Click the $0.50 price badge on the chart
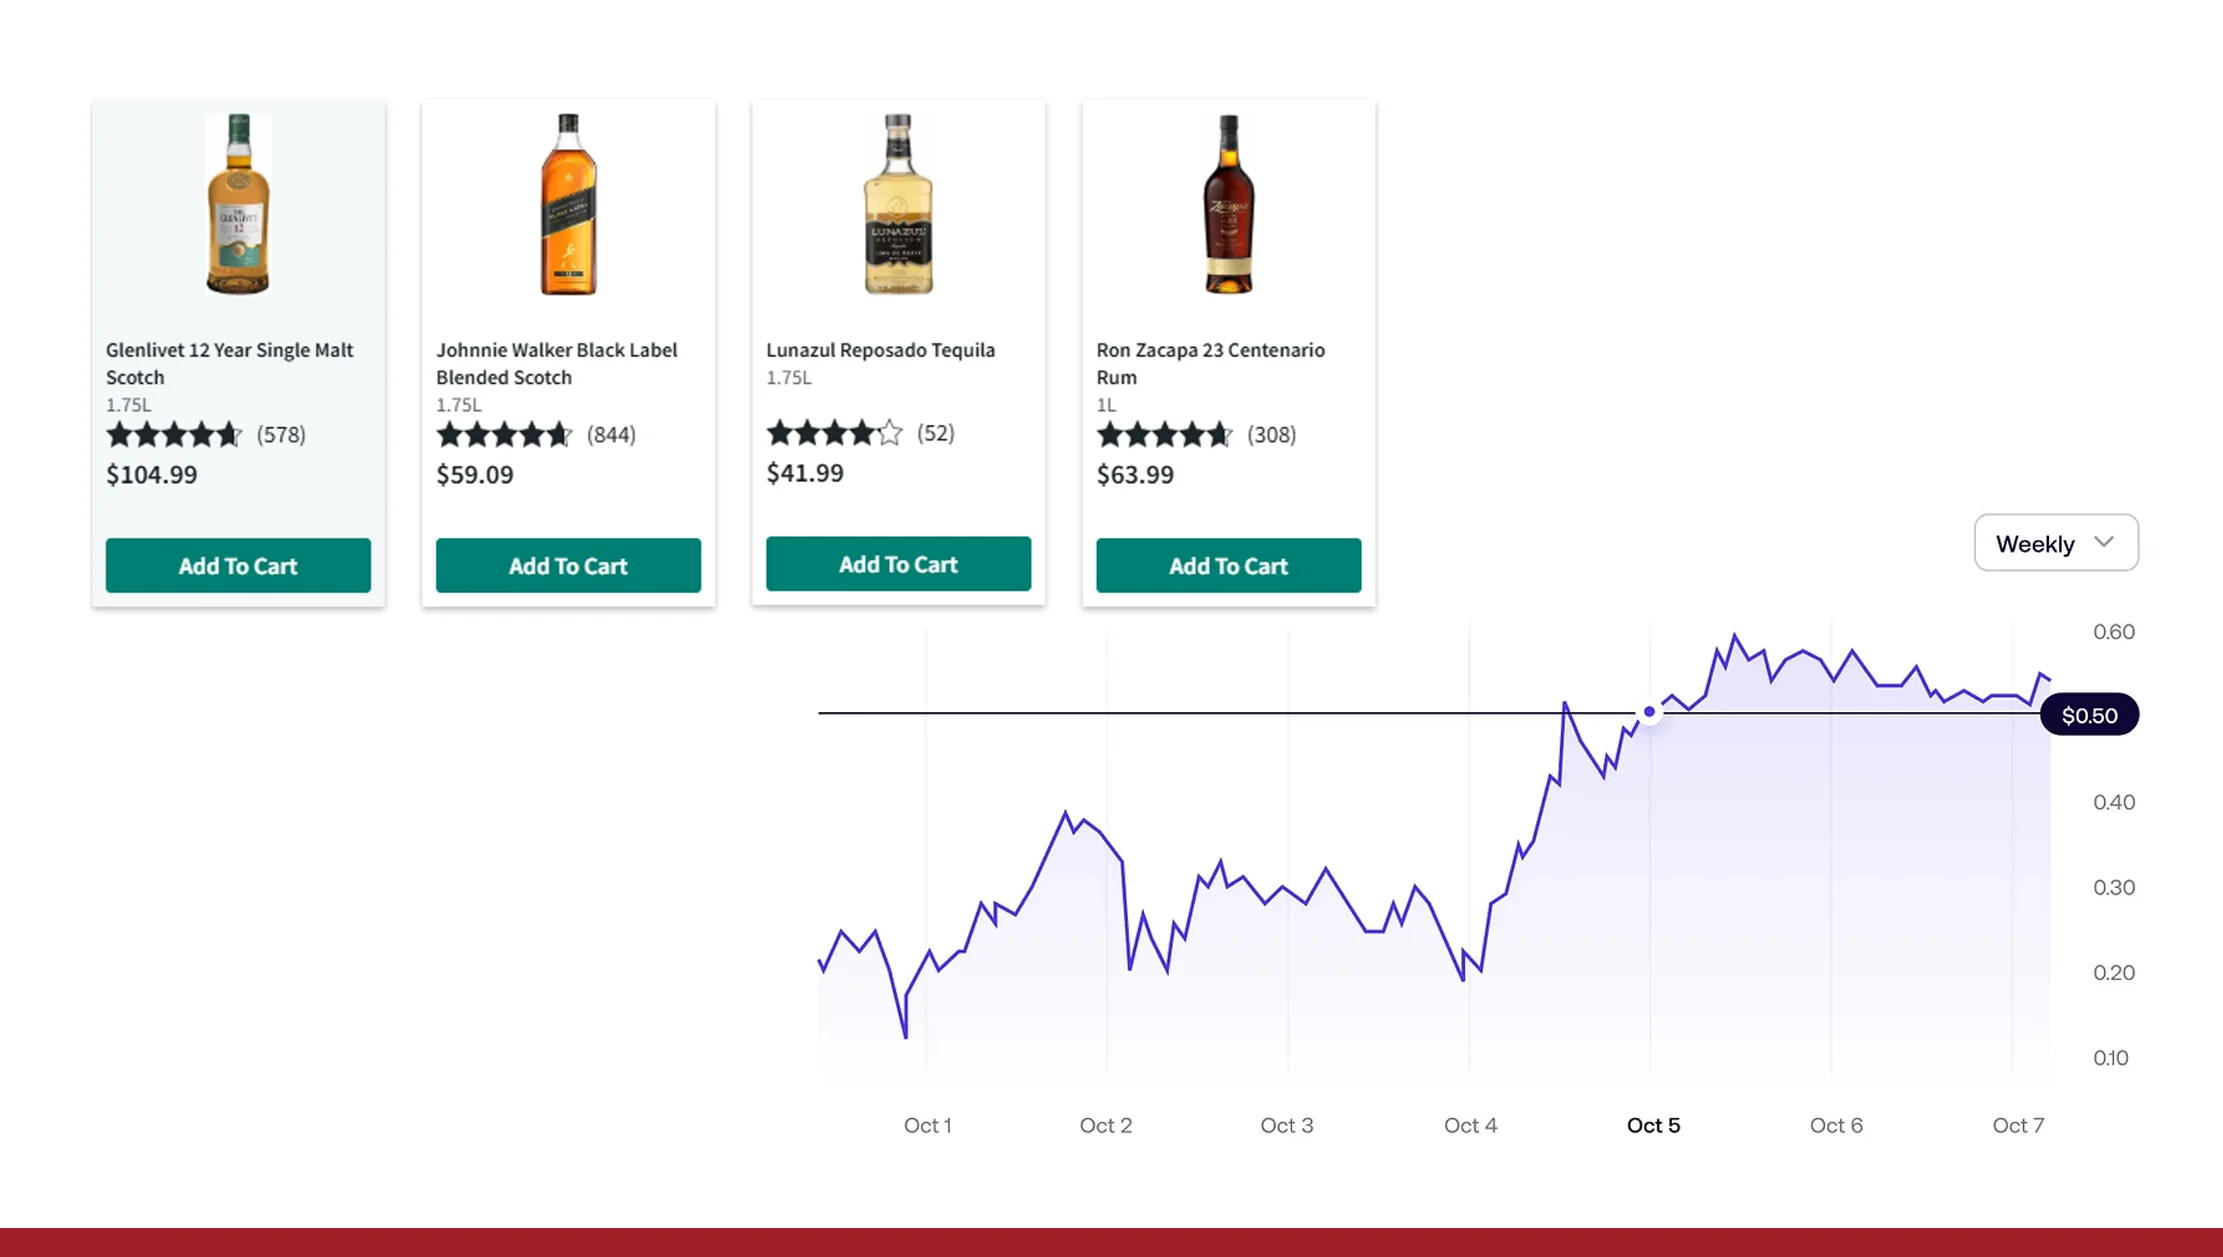 tap(2089, 714)
